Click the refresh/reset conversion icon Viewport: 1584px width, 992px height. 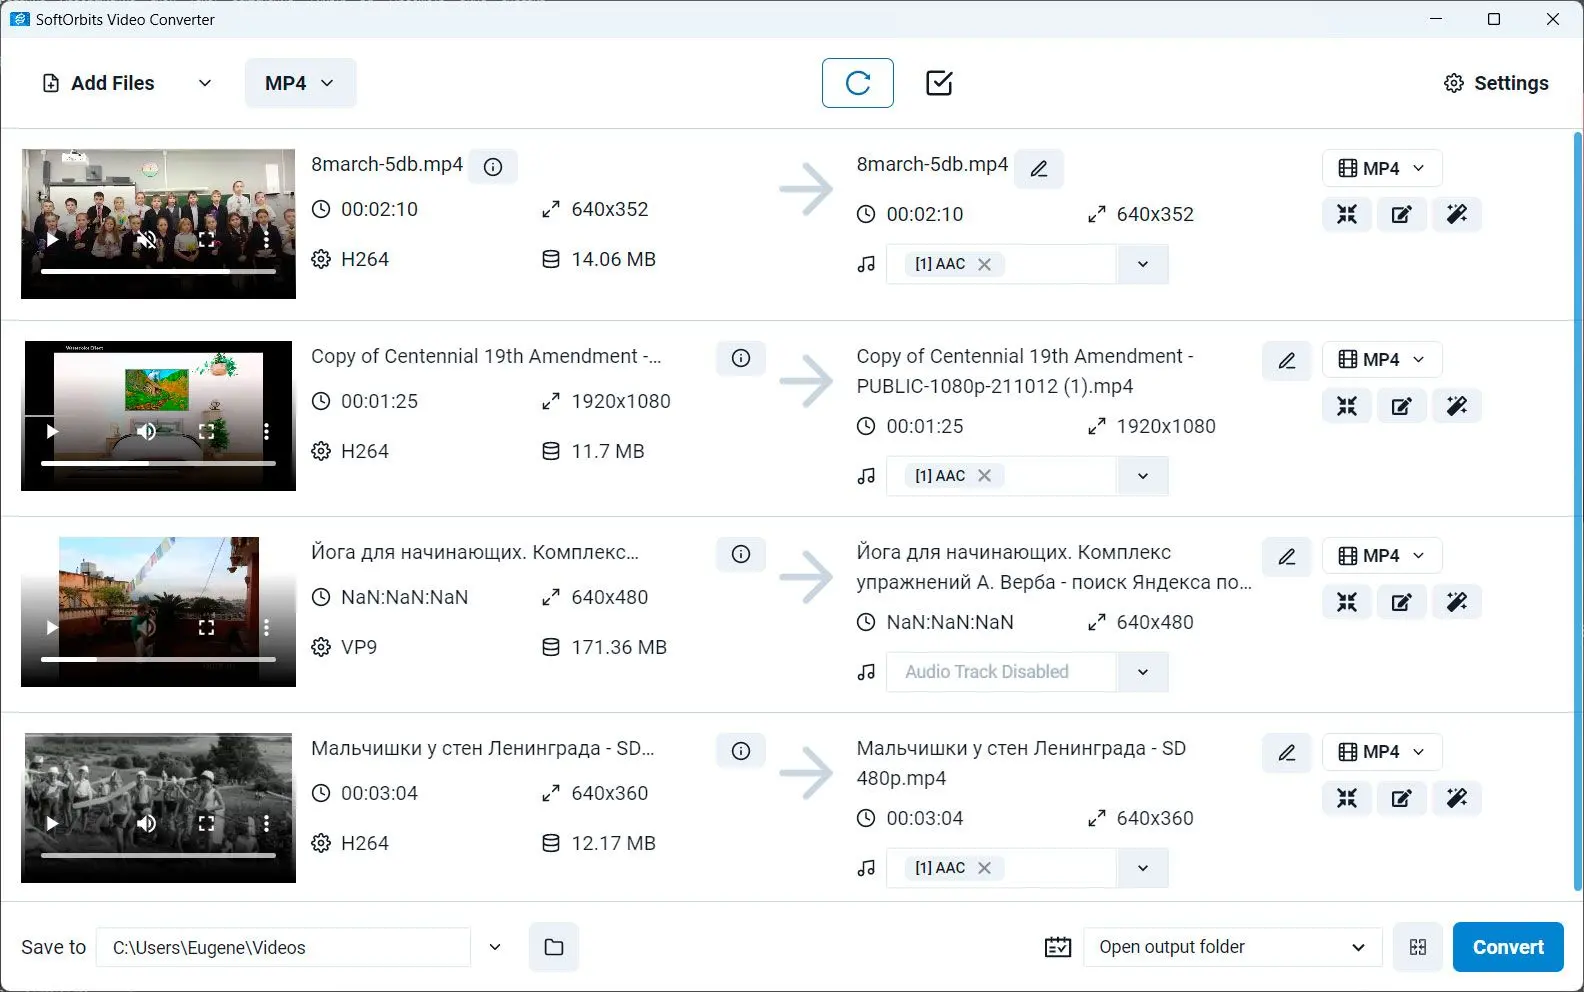857,83
